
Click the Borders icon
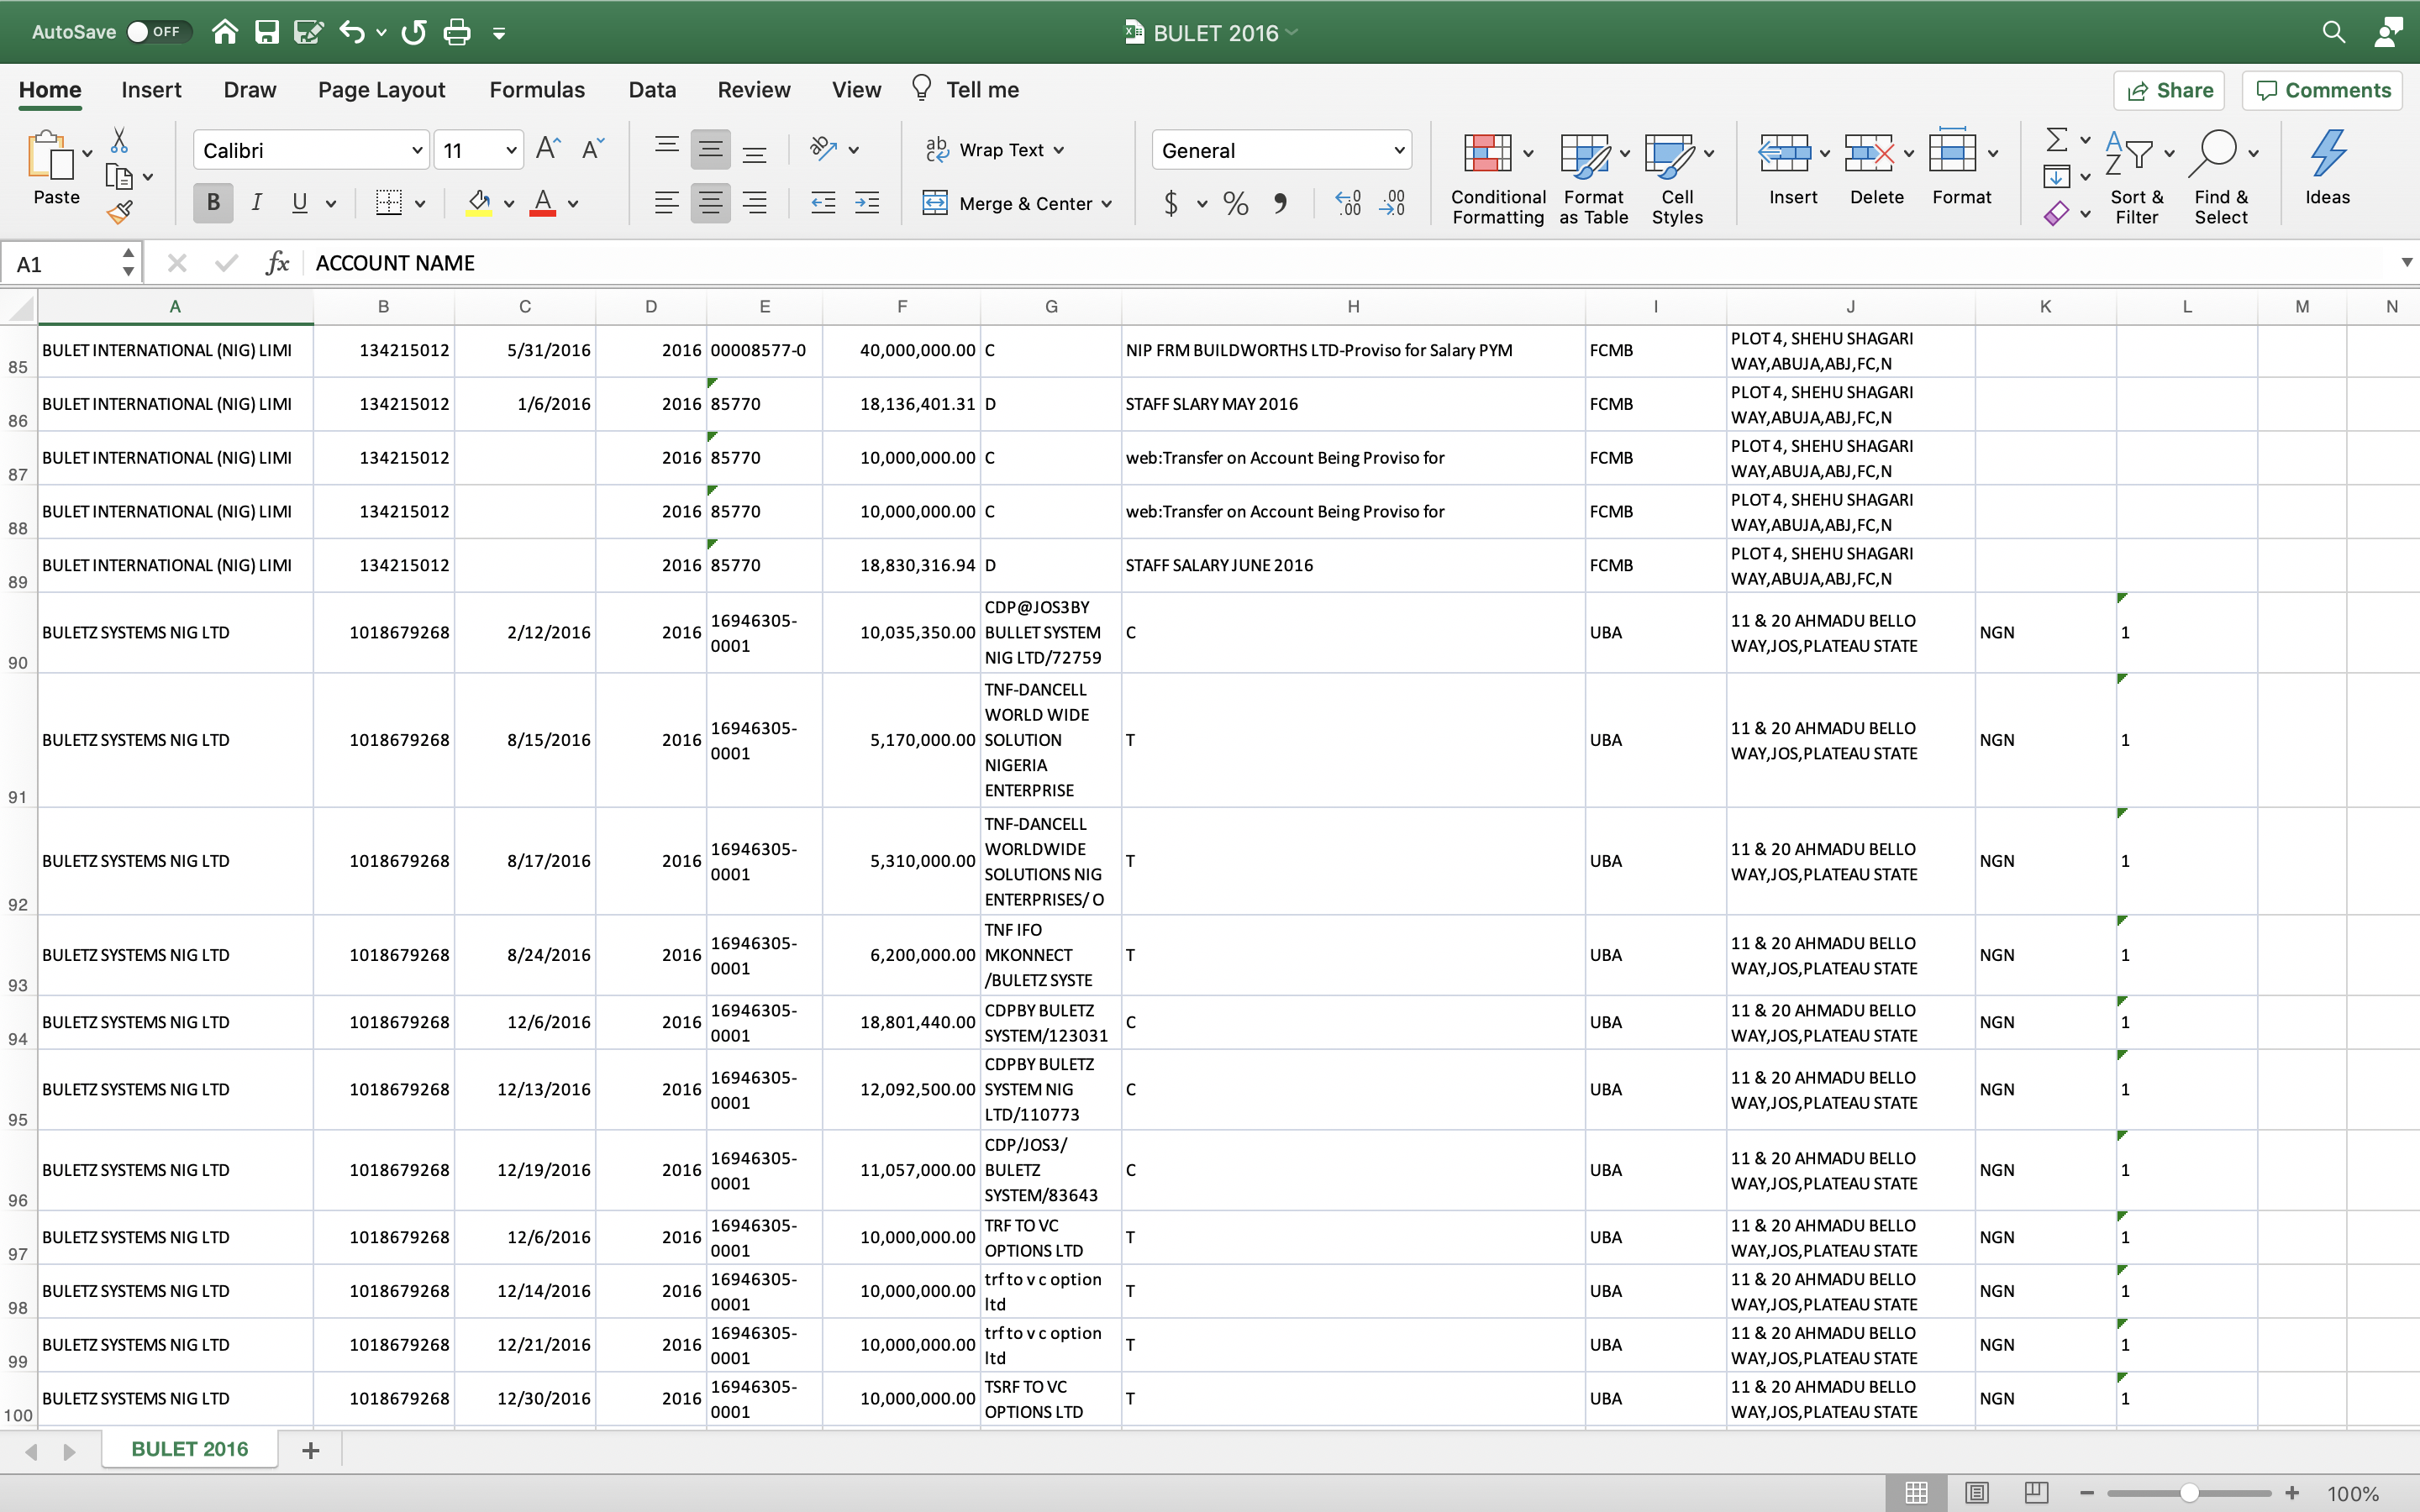389,203
